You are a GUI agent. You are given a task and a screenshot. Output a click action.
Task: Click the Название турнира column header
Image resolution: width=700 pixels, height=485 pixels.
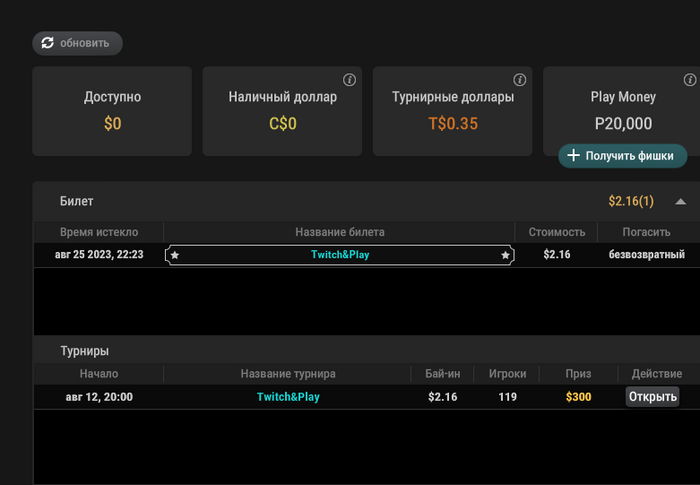(x=288, y=374)
